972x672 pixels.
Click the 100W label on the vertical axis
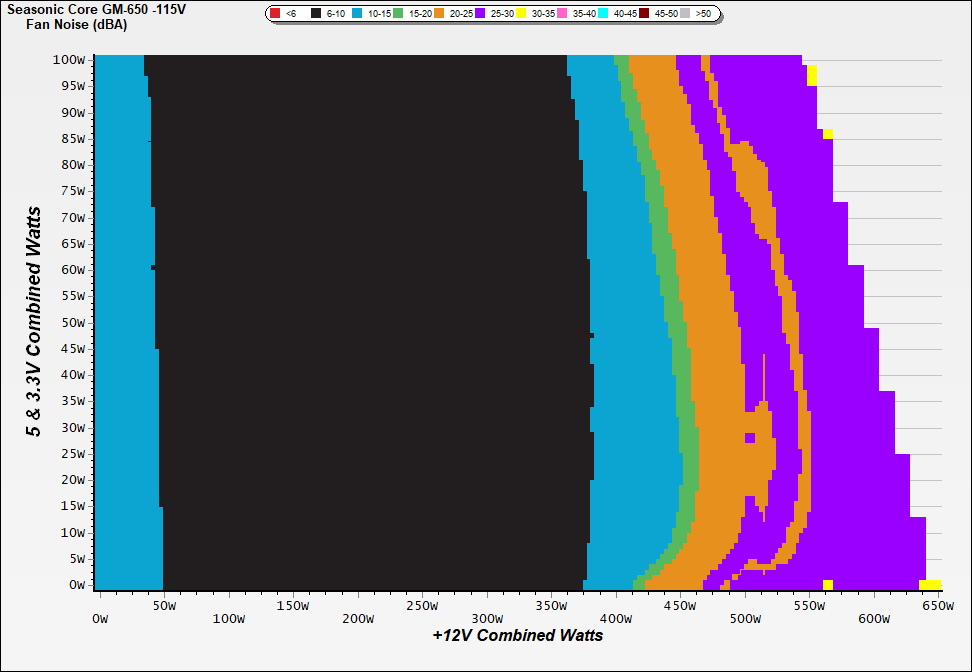point(69,60)
